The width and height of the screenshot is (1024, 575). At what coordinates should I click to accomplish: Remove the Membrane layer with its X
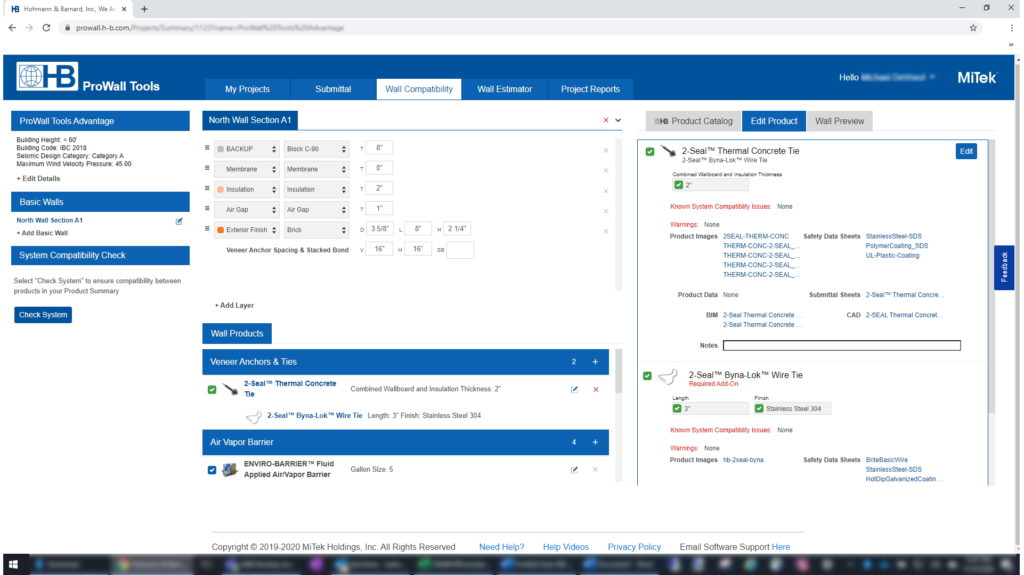coord(605,171)
